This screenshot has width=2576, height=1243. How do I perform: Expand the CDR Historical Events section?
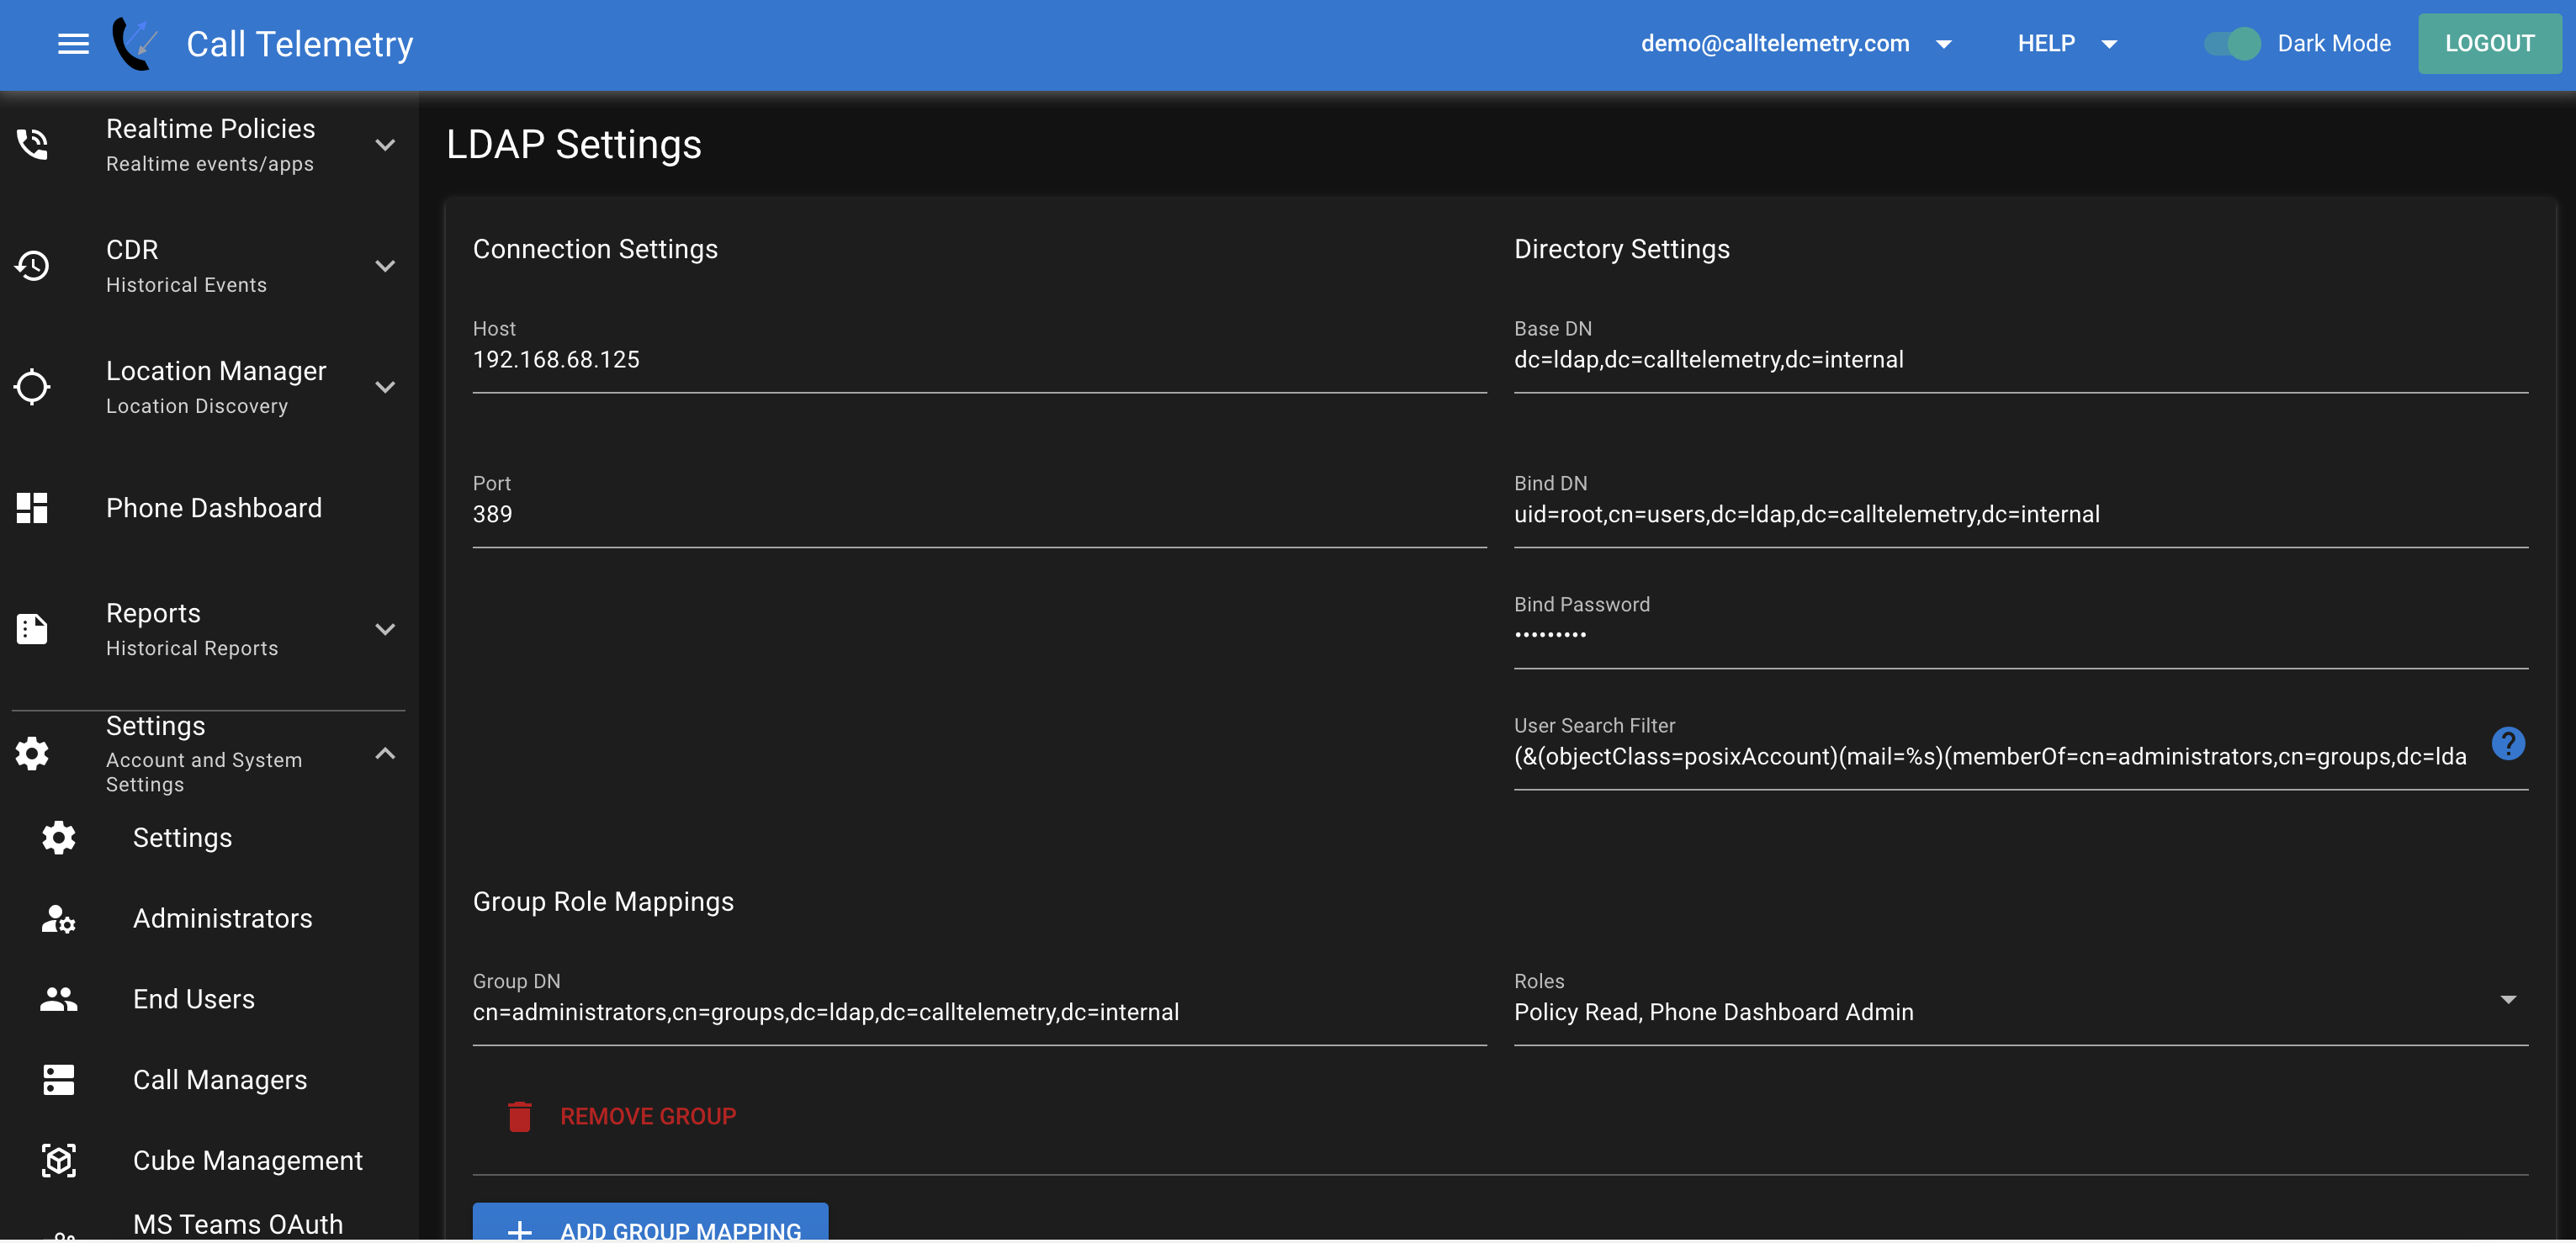pos(385,266)
